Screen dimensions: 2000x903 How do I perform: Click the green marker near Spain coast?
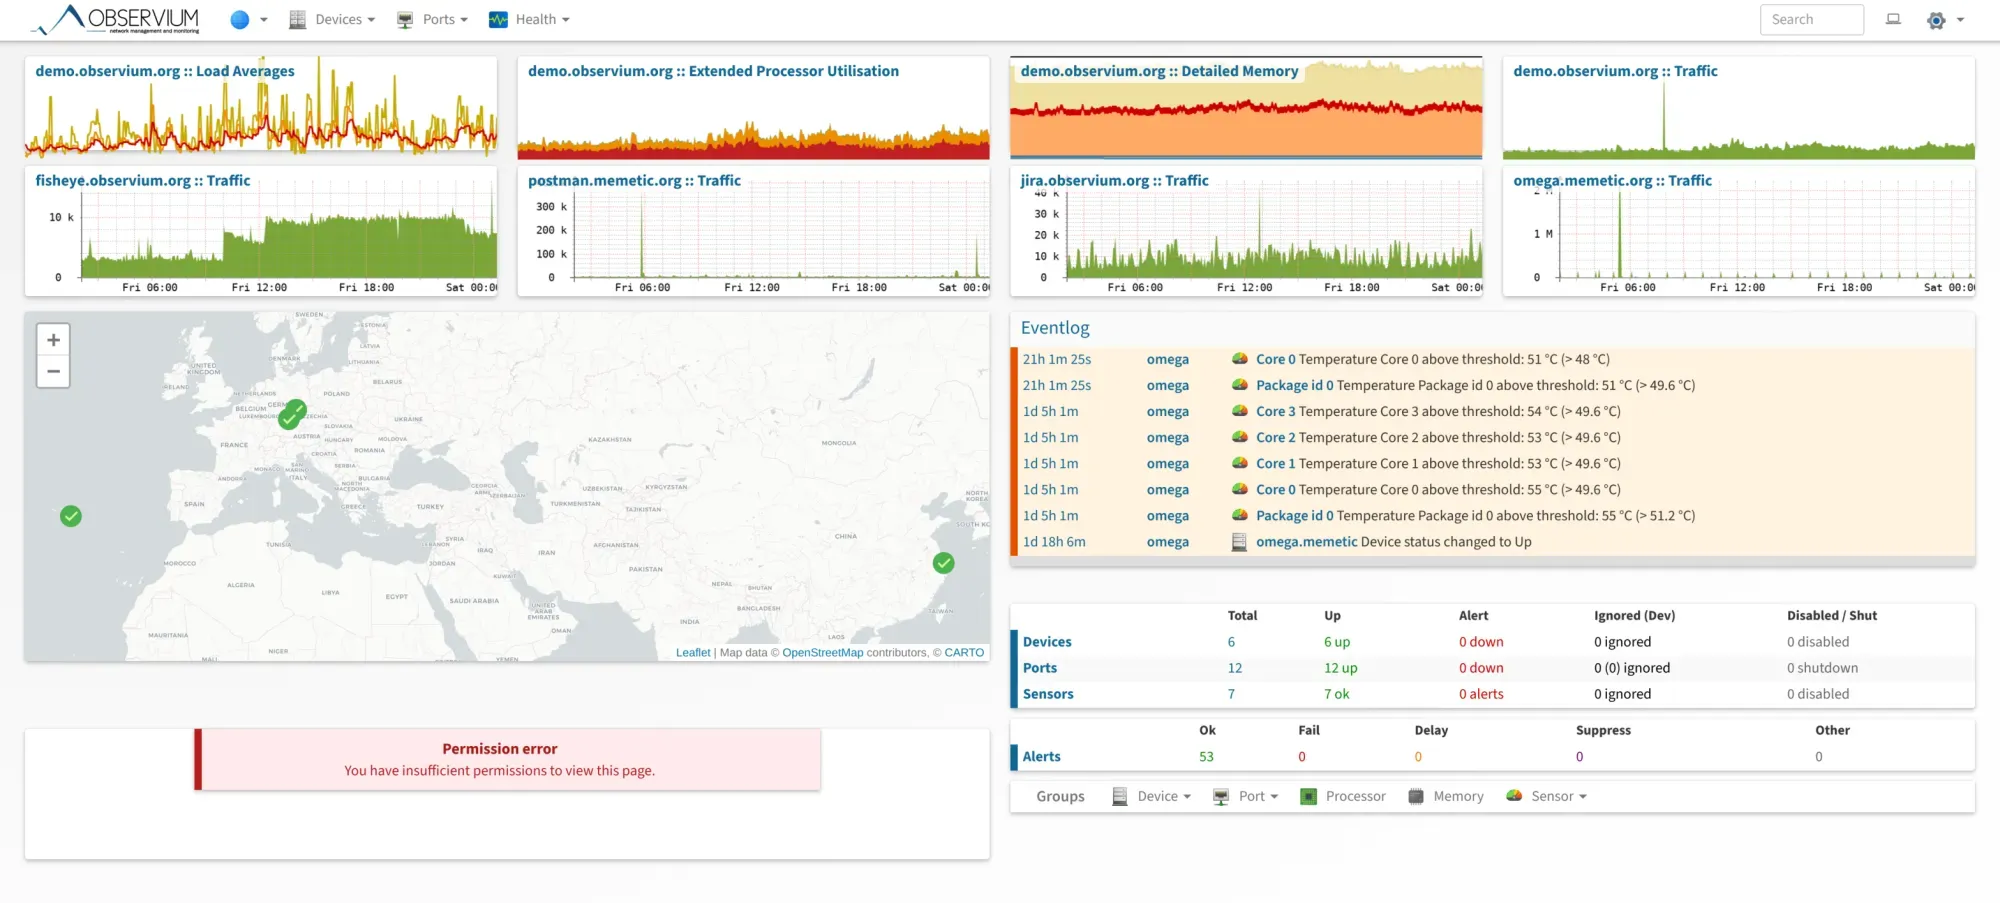click(x=71, y=516)
